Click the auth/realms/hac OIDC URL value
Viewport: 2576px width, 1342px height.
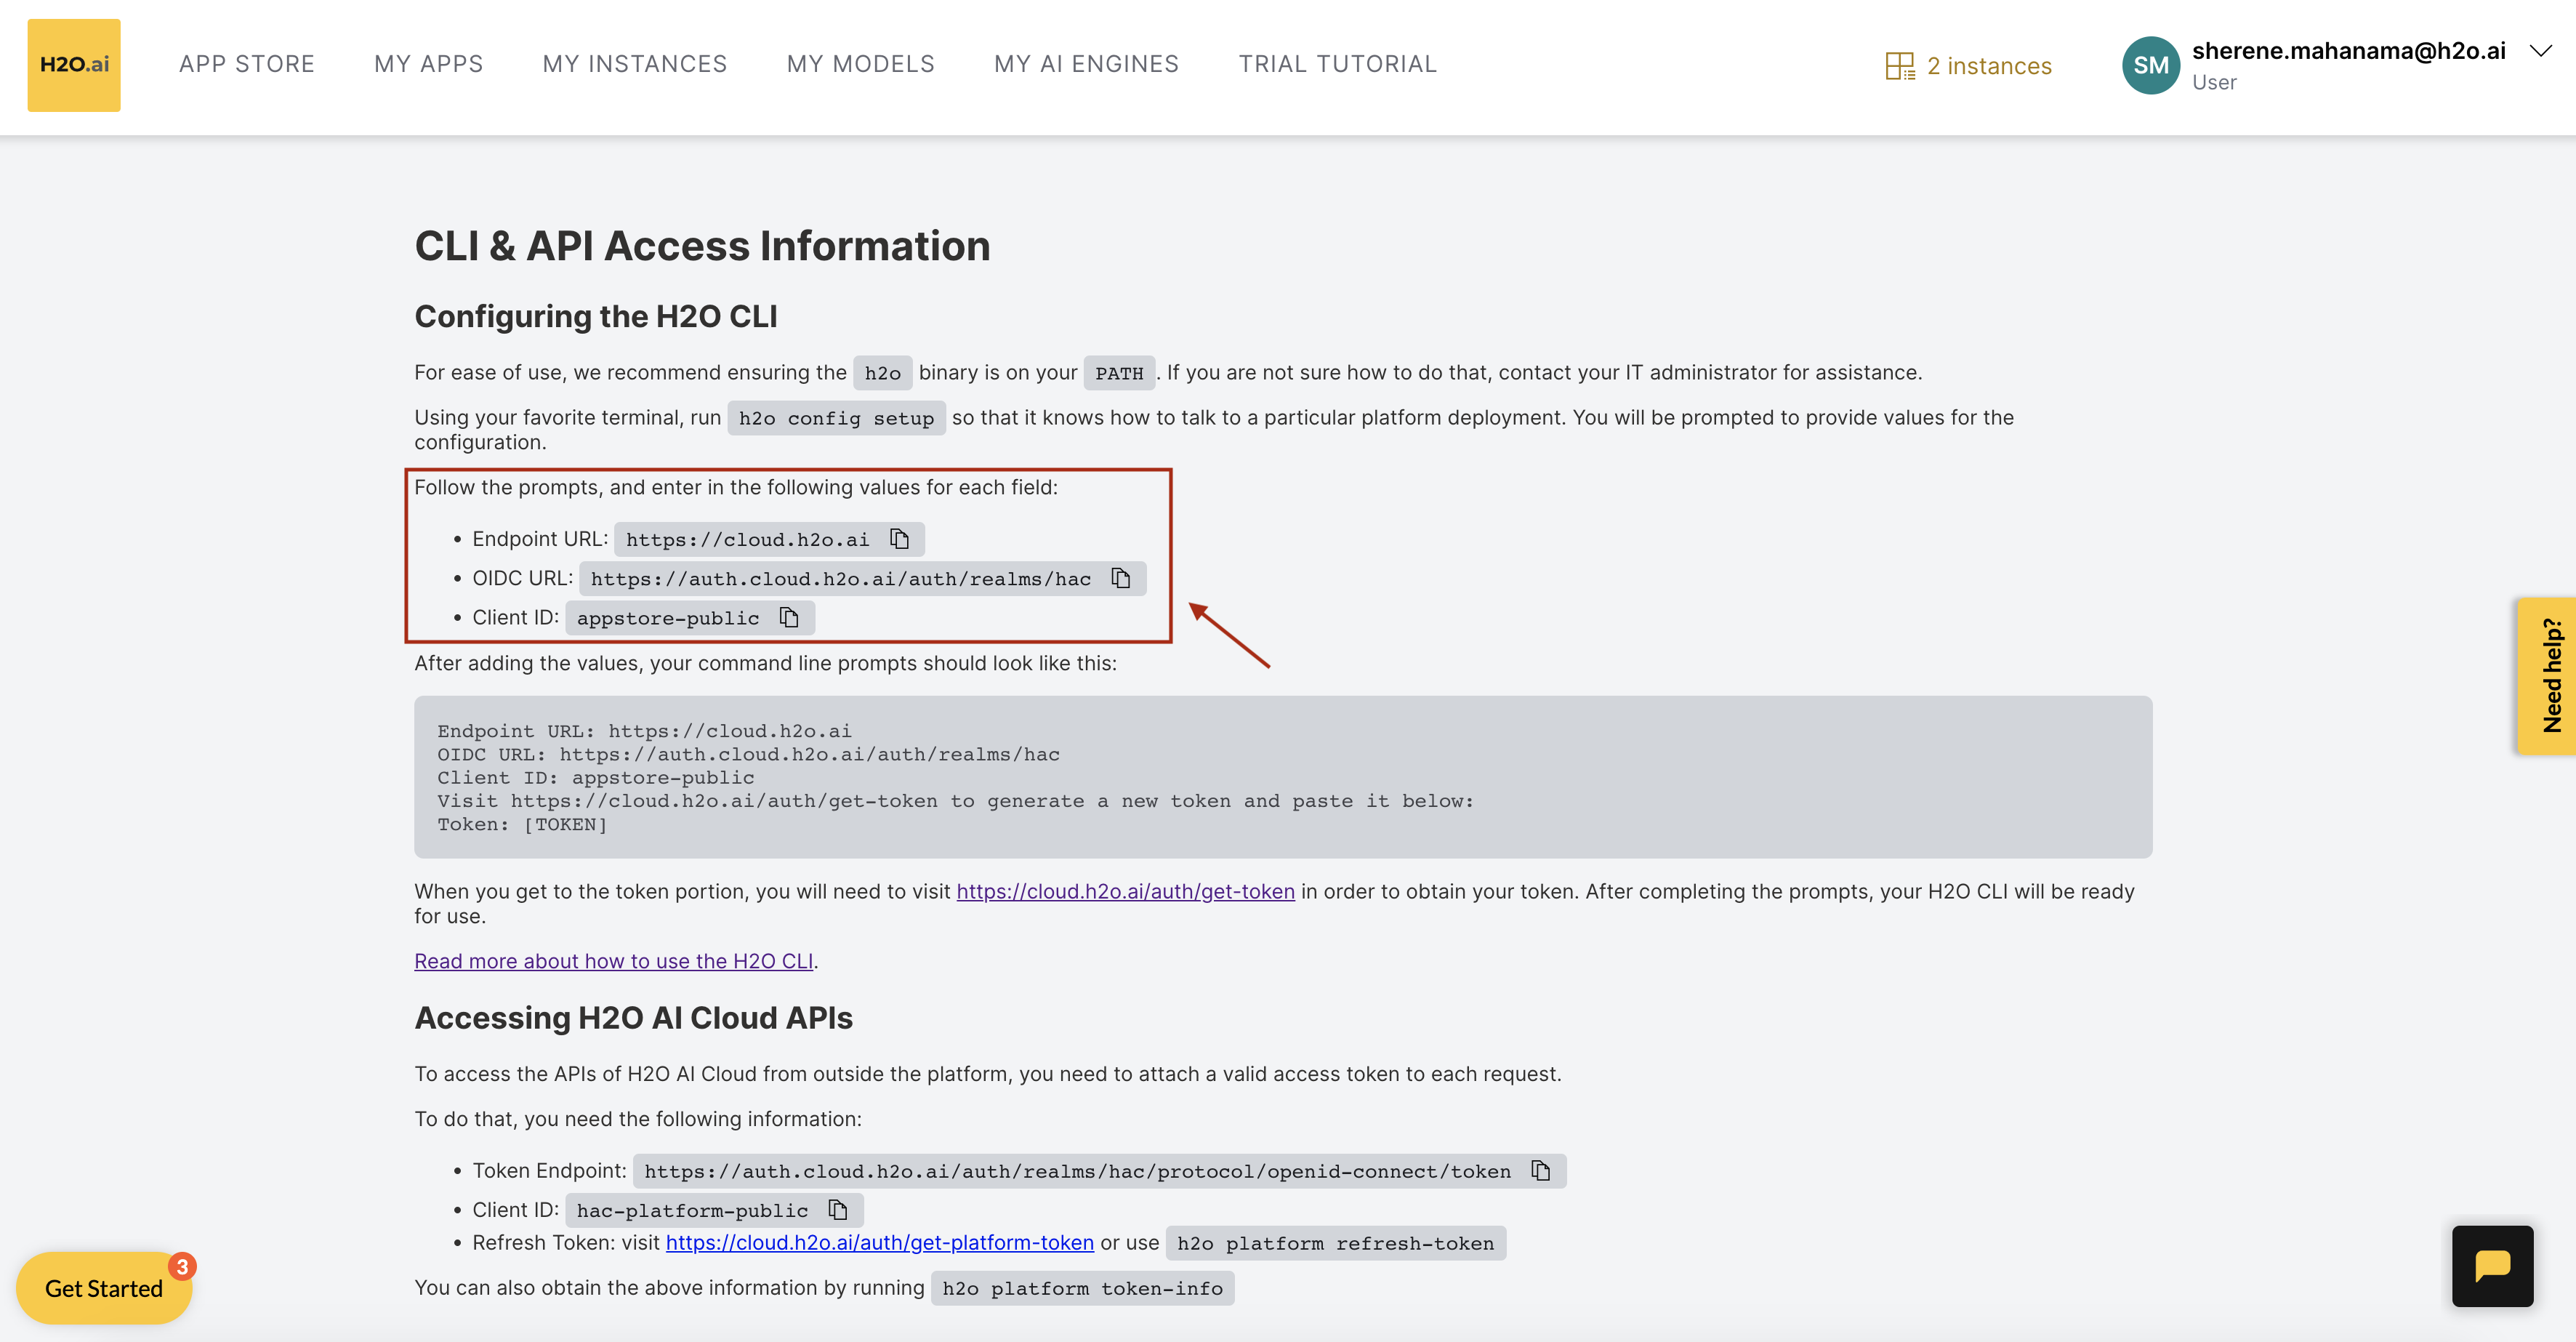point(841,579)
